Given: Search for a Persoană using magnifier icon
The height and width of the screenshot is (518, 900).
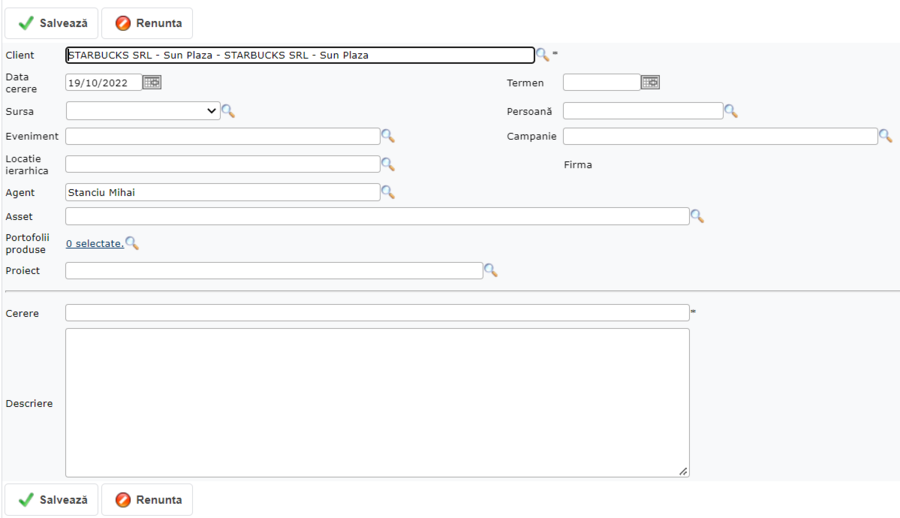Looking at the screenshot, I should coord(731,111).
